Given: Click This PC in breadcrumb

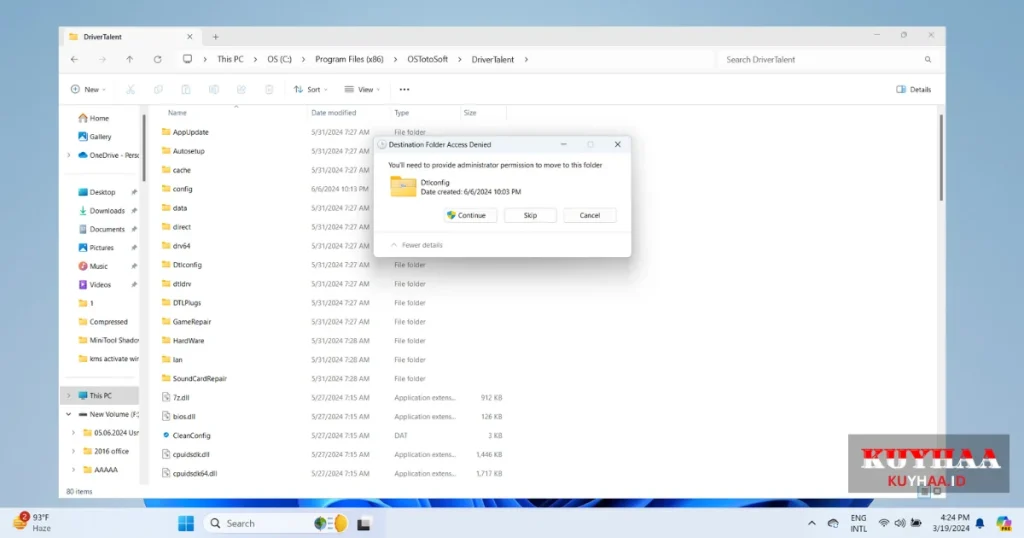Looking at the screenshot, I should [230, 59].
